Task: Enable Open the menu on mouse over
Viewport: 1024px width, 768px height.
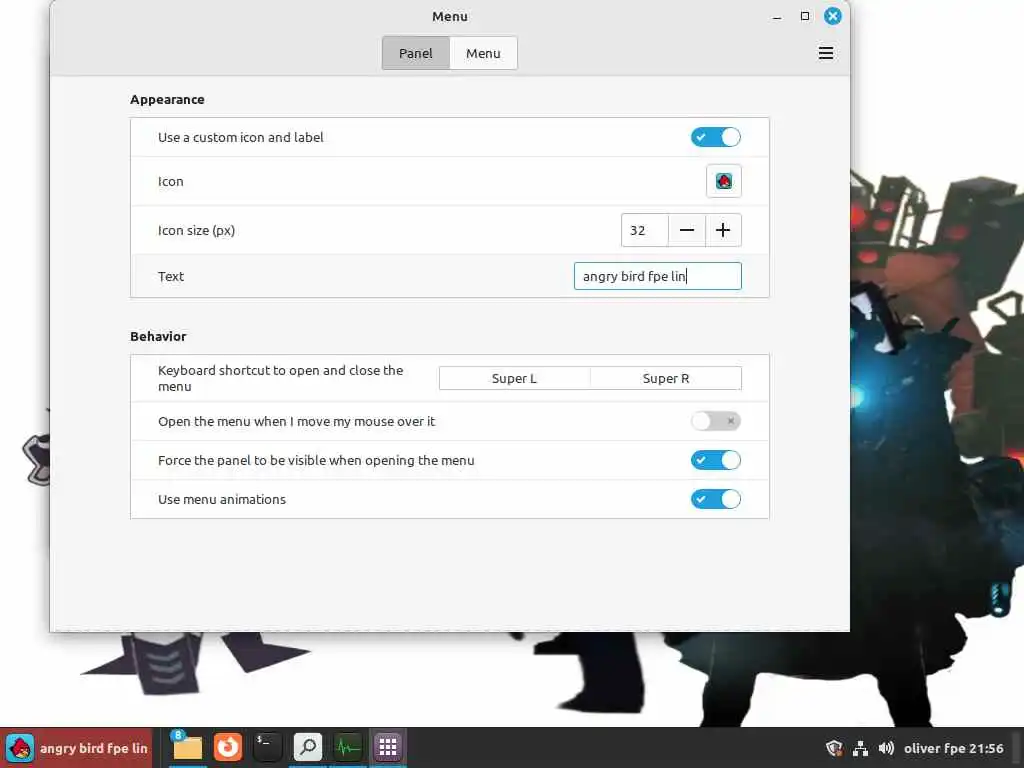Action: tap(716, 421)
